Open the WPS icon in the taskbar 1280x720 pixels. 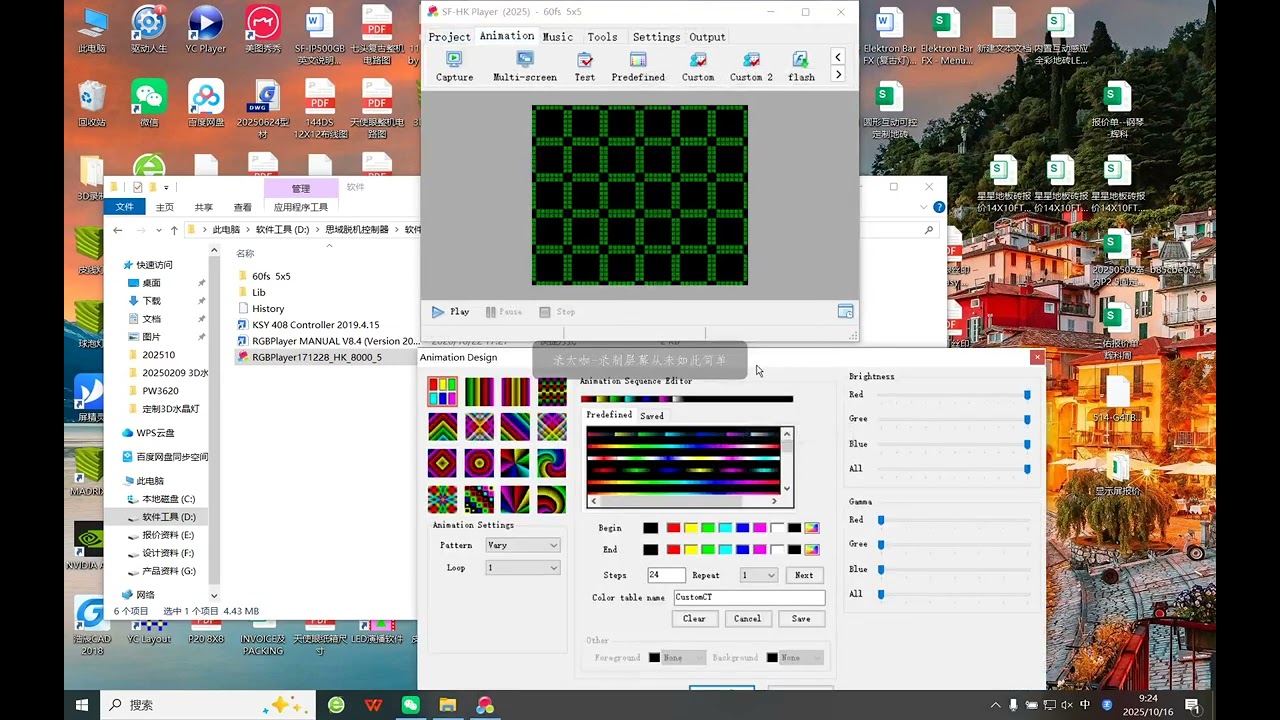(x=373, y=705)
